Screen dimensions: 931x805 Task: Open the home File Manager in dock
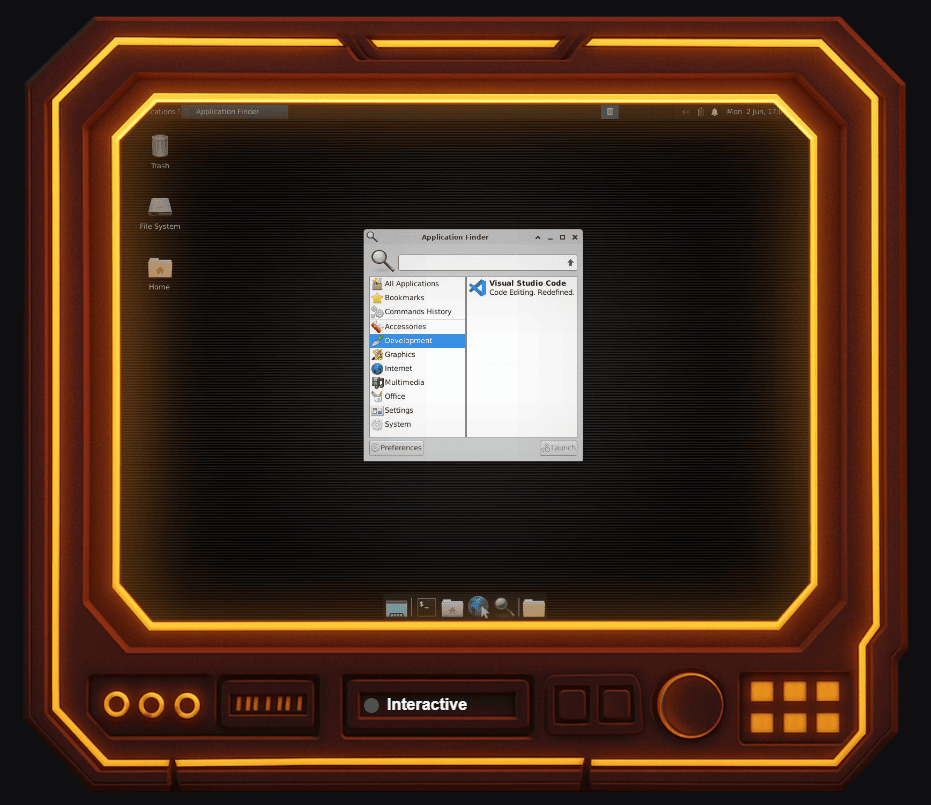click(452, 607)
